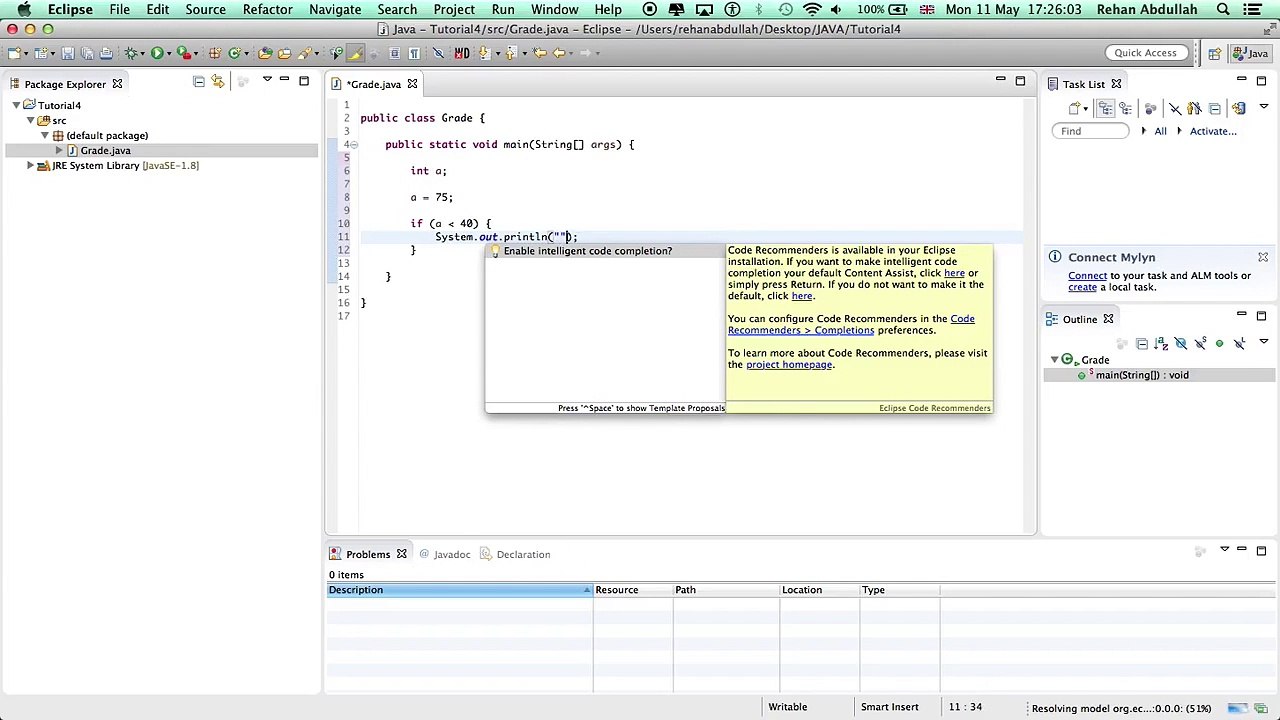Toggle Categorized view in Task List
Viewport: 1280px width, 720px height.
(x=1107, y=108)
